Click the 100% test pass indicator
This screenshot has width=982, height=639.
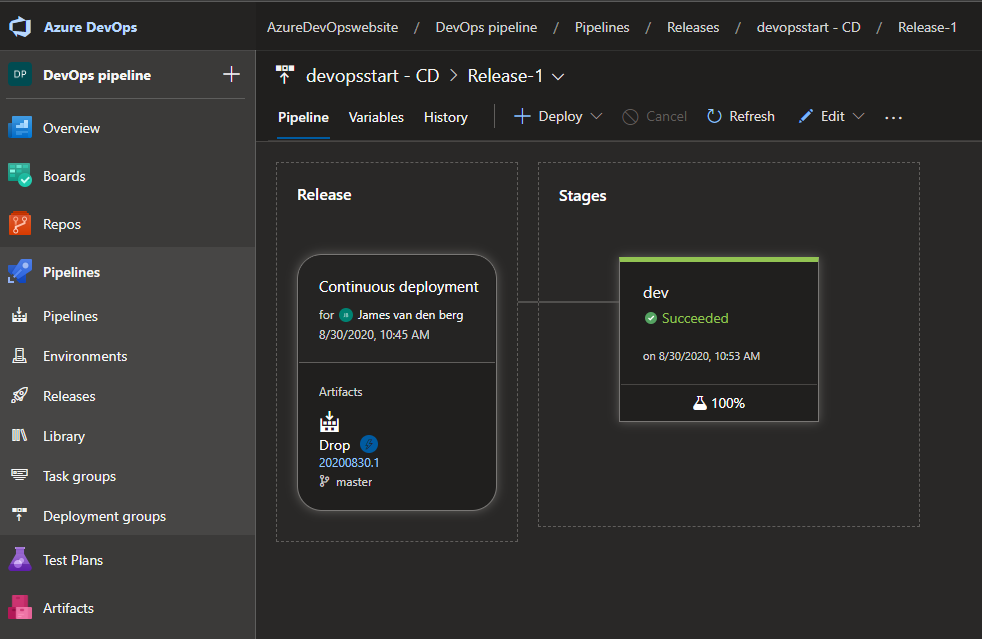coord(718,403)
